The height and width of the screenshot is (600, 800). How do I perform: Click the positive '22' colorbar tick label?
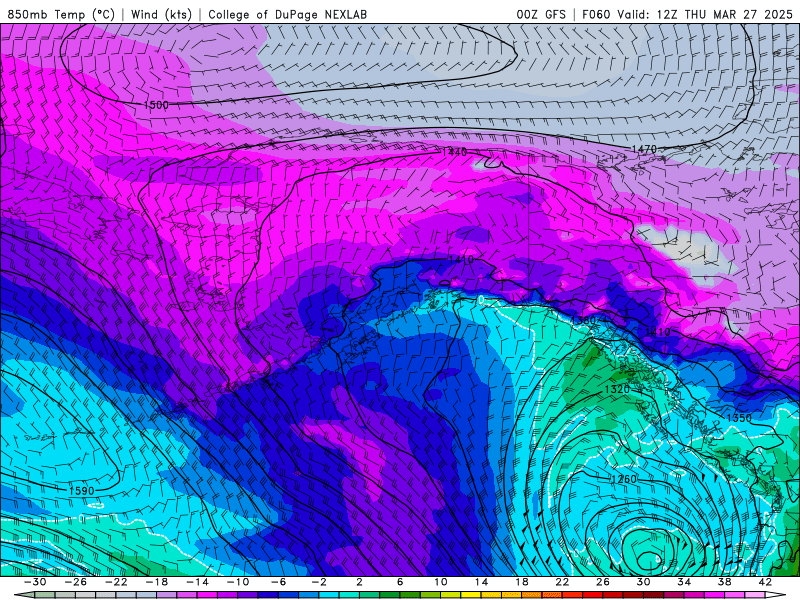(562, 582)
